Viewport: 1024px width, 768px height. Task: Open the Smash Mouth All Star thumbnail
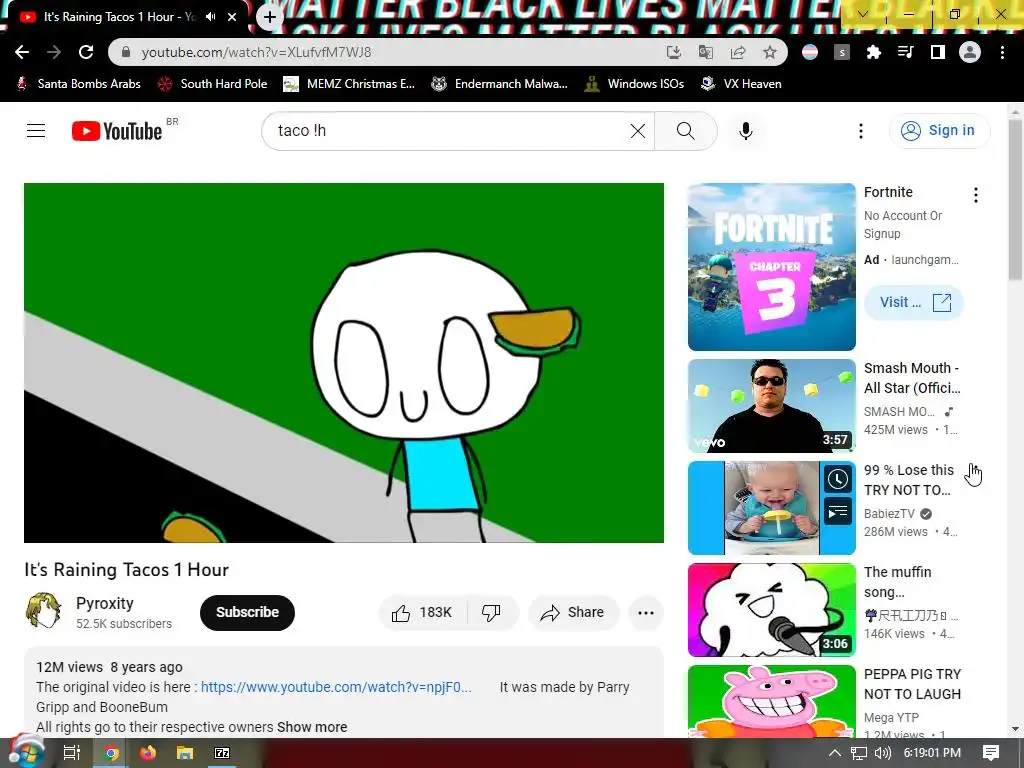coord(771,406)
